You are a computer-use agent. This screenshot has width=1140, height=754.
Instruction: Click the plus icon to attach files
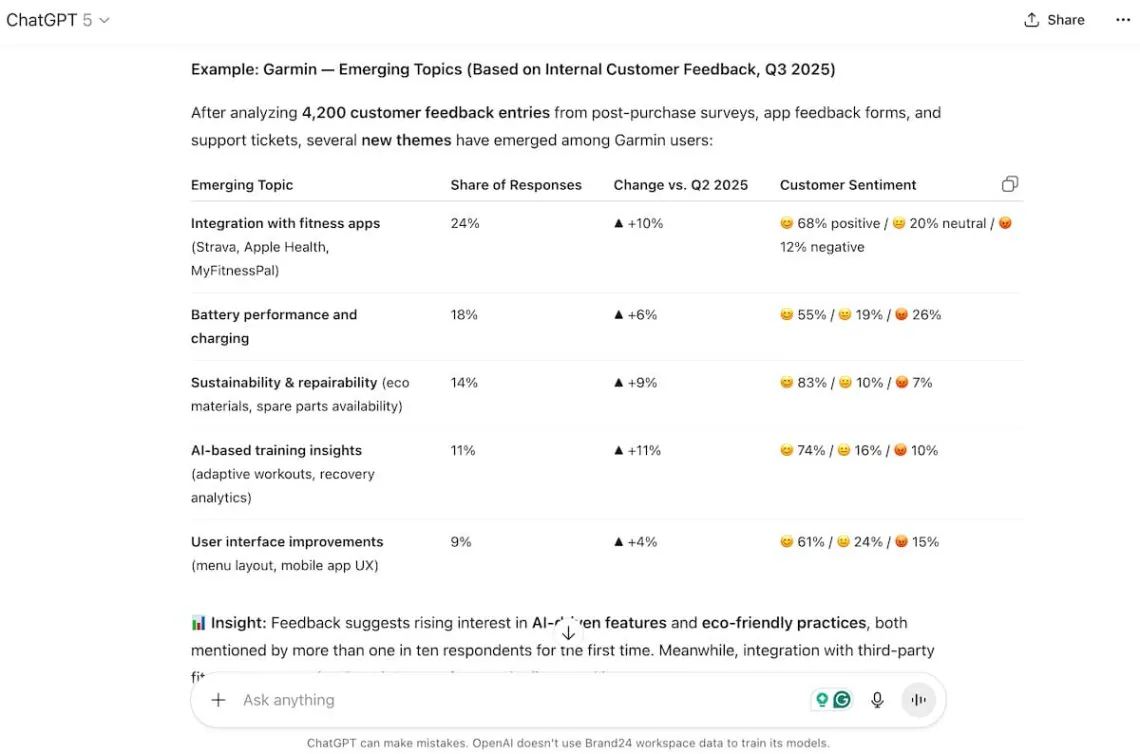(218, 700)
